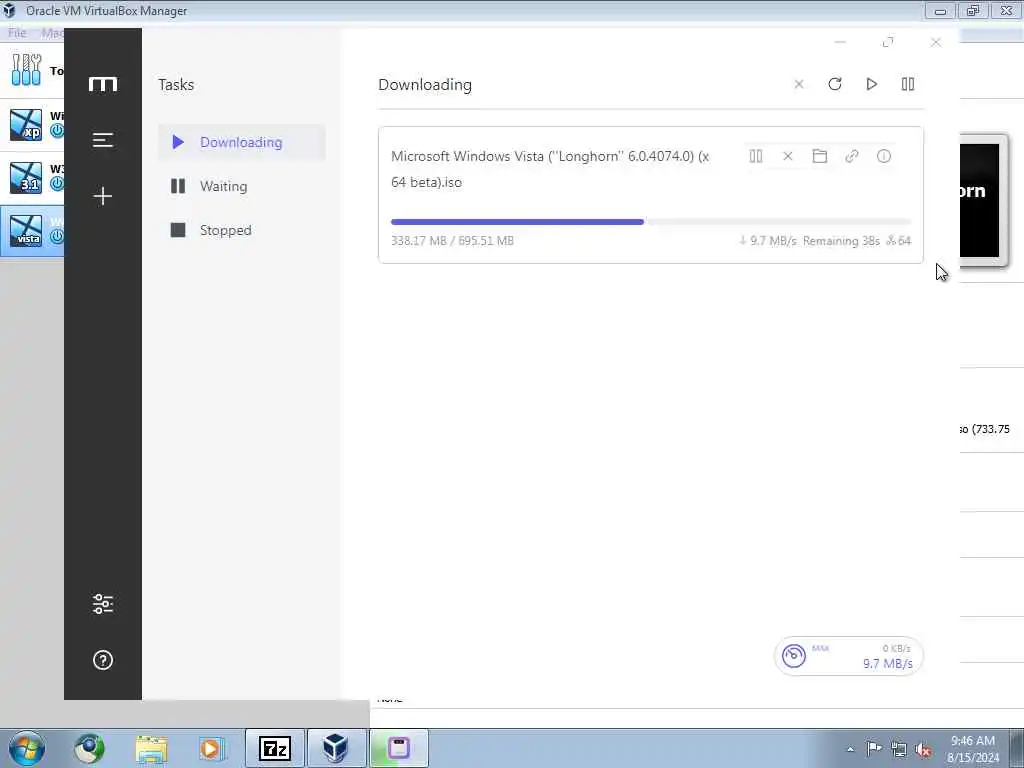Remove the Longhorn iso download task
Screen dimensions: 1024x768
click(788, 156)
